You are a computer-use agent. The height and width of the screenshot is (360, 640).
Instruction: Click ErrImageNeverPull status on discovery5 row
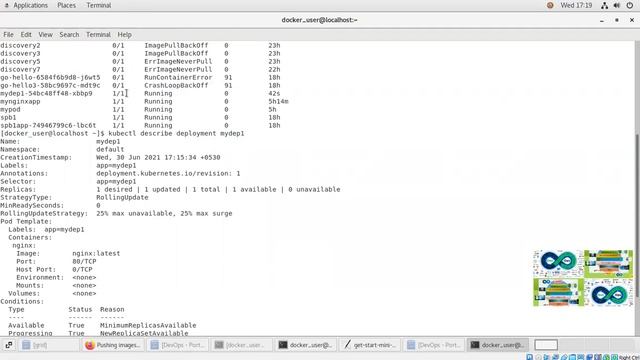click(178, 61)
